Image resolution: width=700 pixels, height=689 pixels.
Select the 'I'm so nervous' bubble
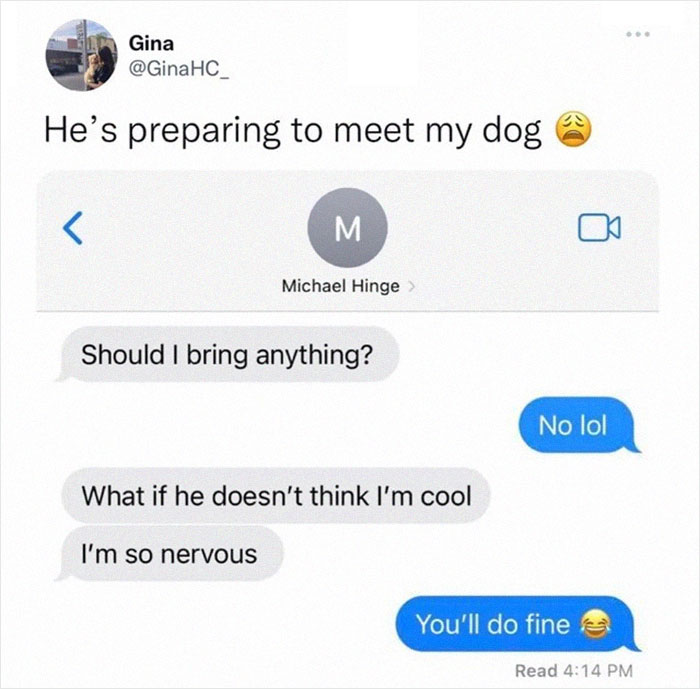[169, 554]
